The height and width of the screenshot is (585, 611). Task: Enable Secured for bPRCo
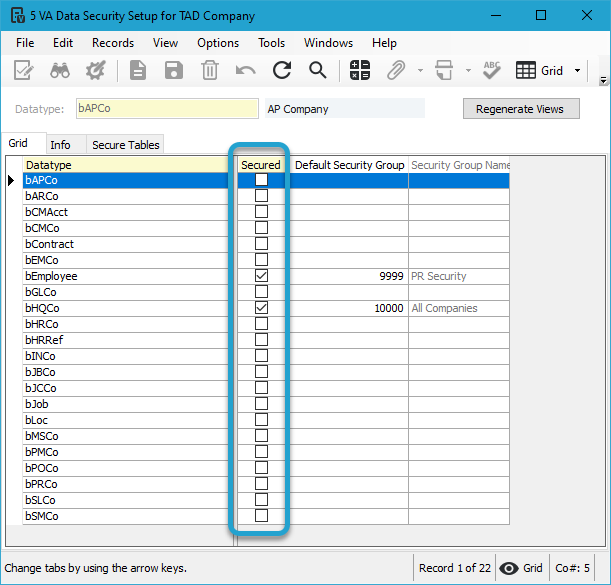tap(261, 484)
